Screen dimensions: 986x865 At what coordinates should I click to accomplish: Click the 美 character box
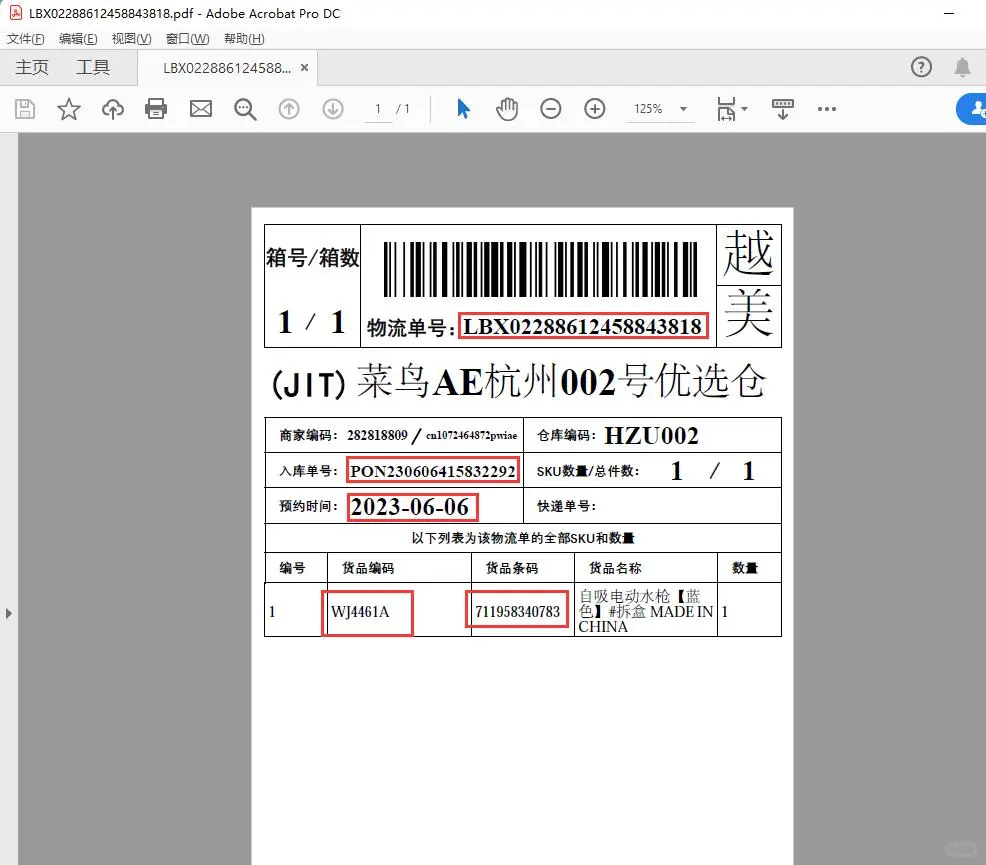(x=748, y=316)
